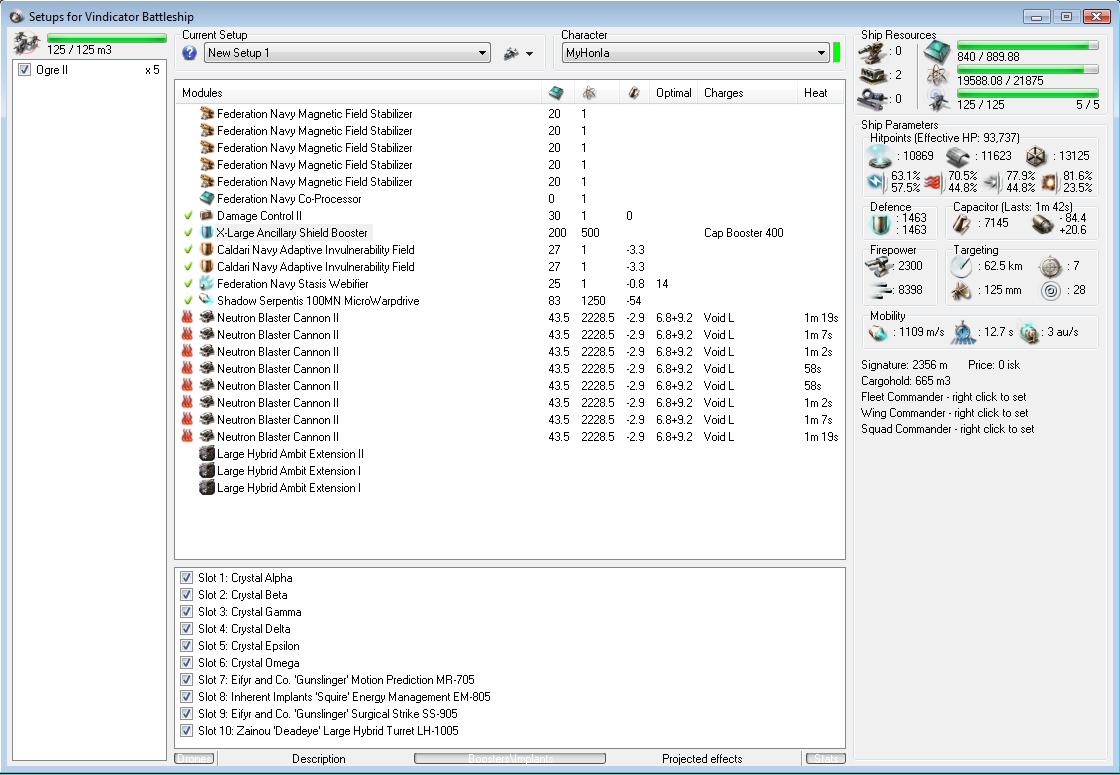Click the hull hitpoints icon showing 13125
Viewport: 1120px width, 775px height.
pos(1036,156)
